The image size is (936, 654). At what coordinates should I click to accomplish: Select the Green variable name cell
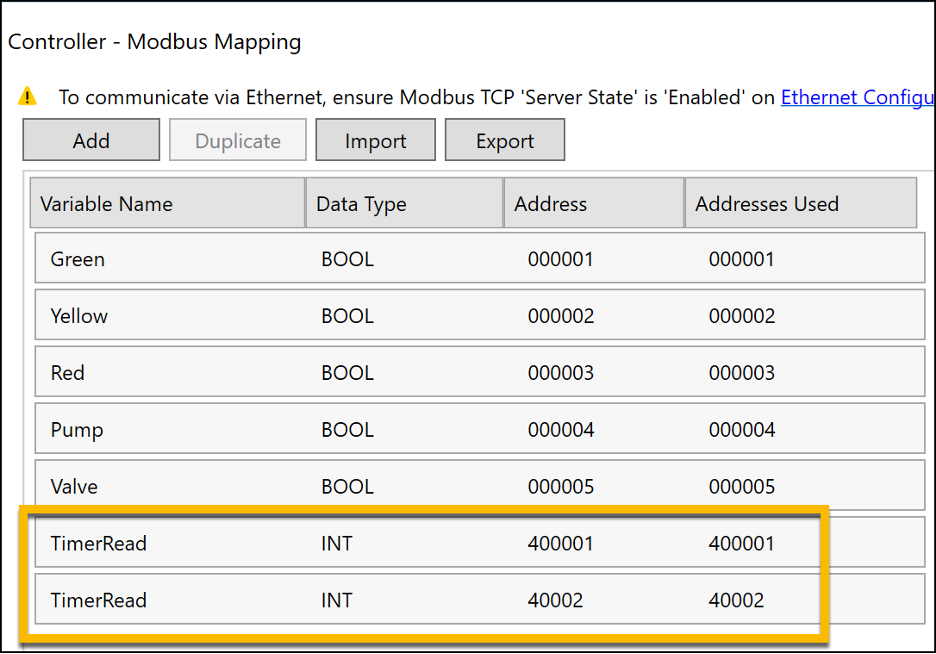tap(78, 259)
